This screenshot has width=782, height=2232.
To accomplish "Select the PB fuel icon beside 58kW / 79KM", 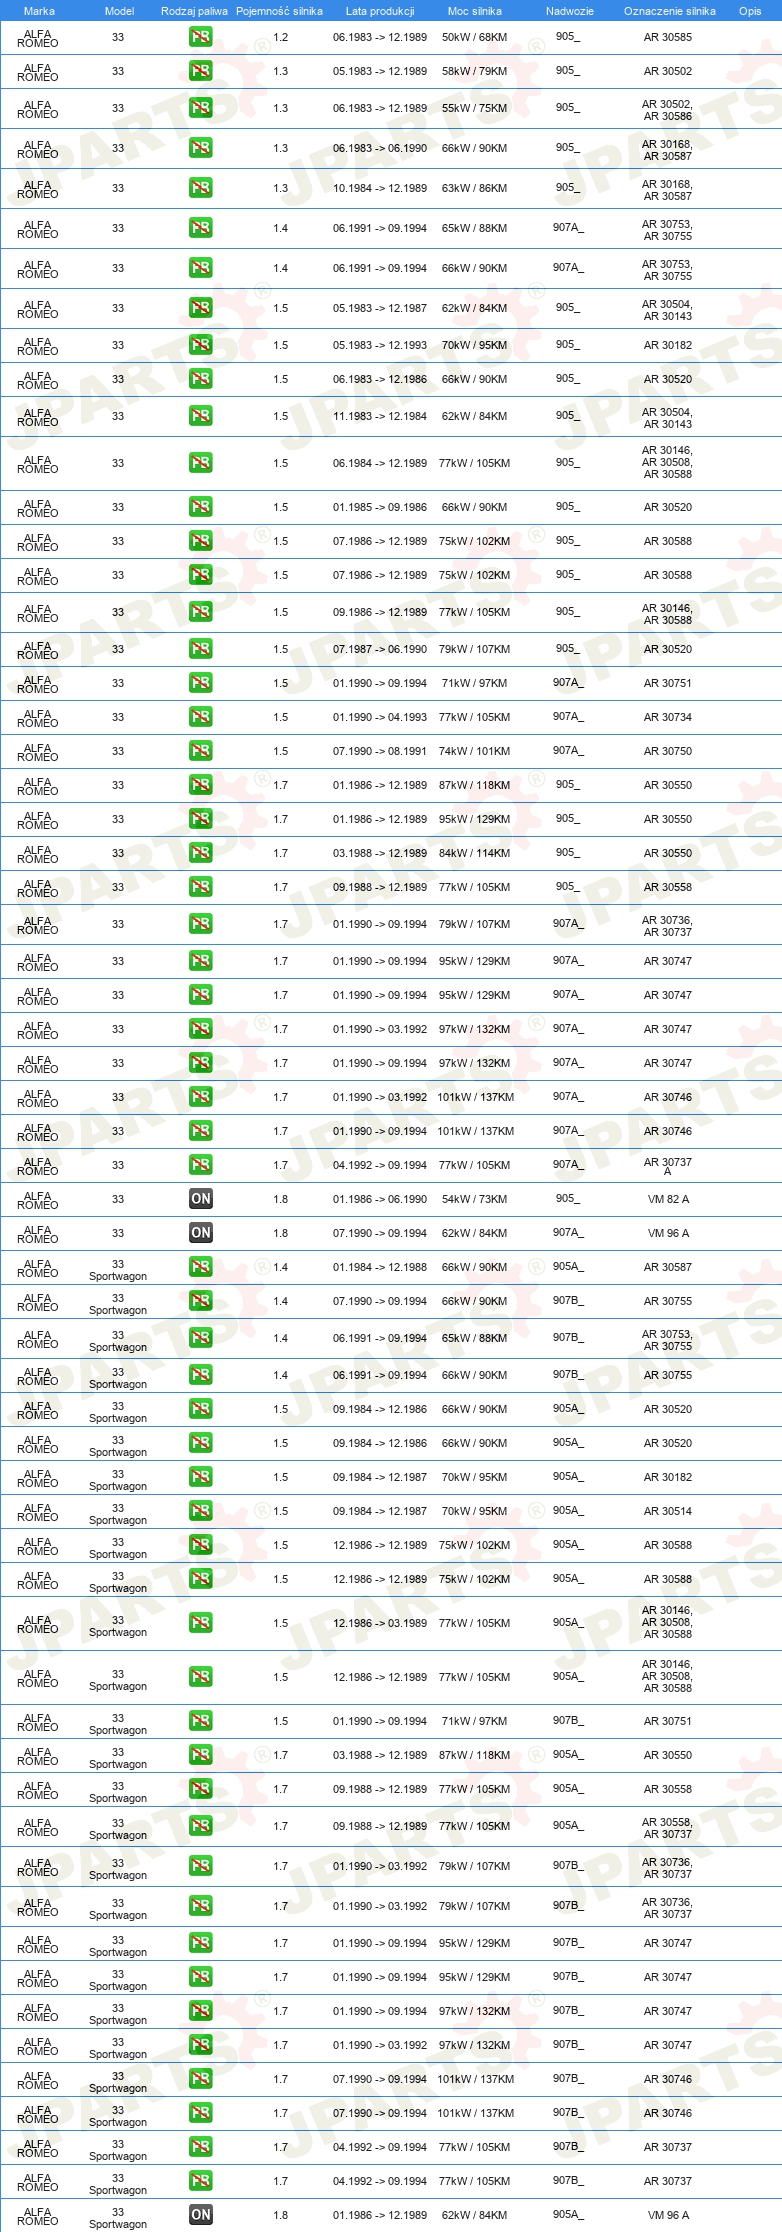I will [200, 71].
